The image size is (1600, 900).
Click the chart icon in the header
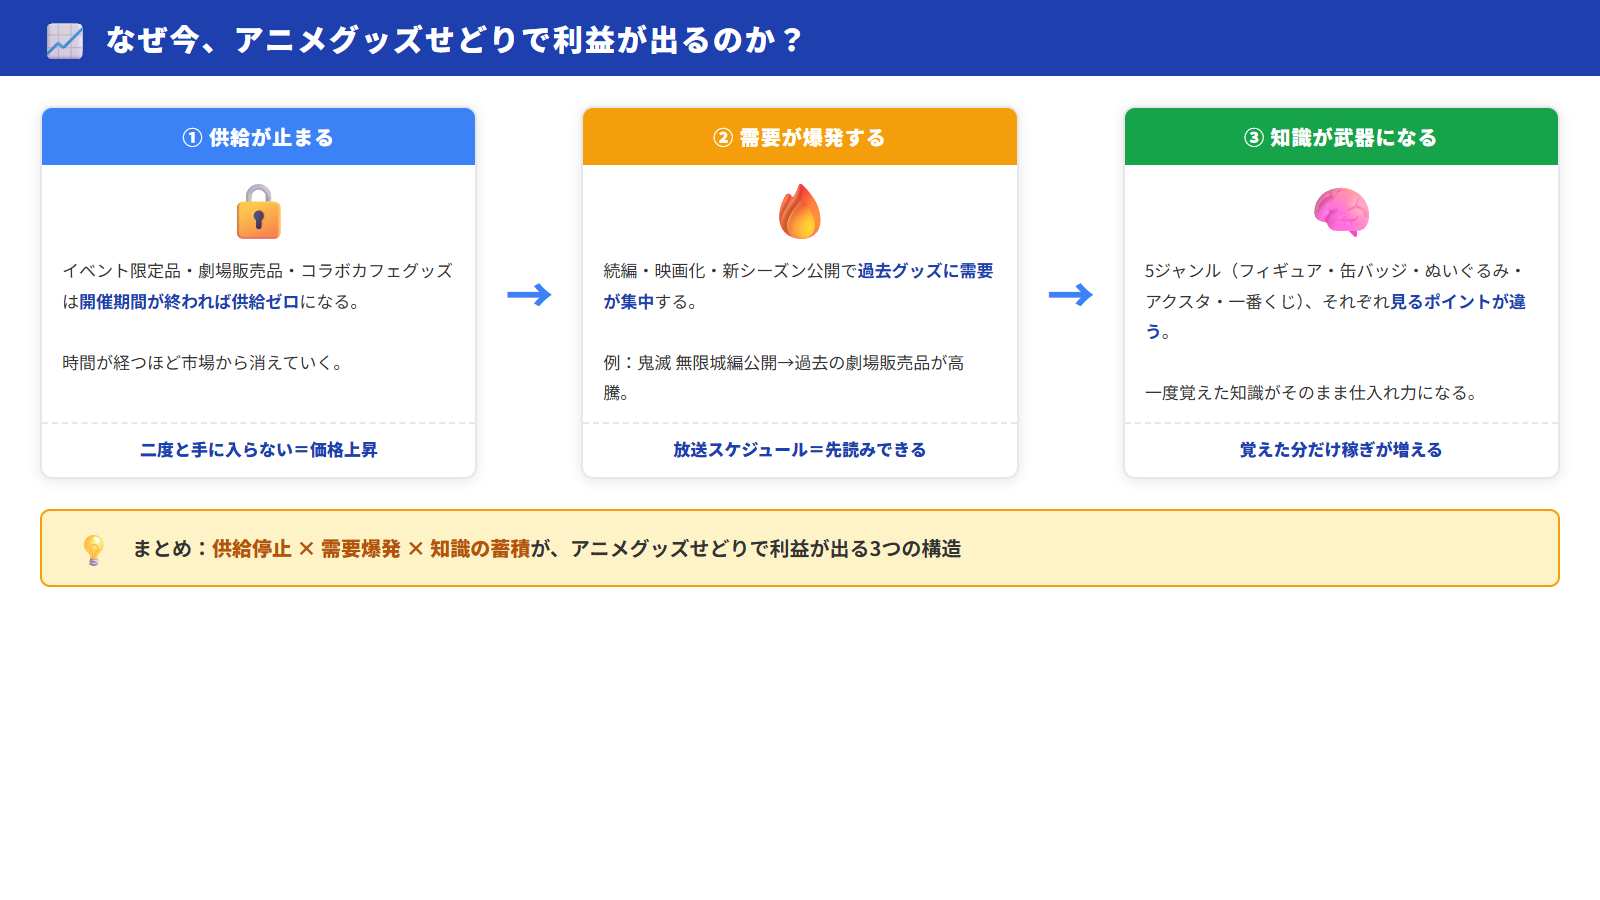(63, 42)
